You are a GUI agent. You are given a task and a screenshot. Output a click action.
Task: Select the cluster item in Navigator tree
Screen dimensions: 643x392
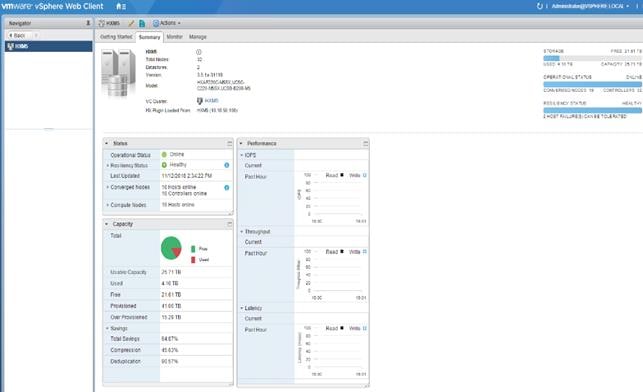click(x=48, y=46)
